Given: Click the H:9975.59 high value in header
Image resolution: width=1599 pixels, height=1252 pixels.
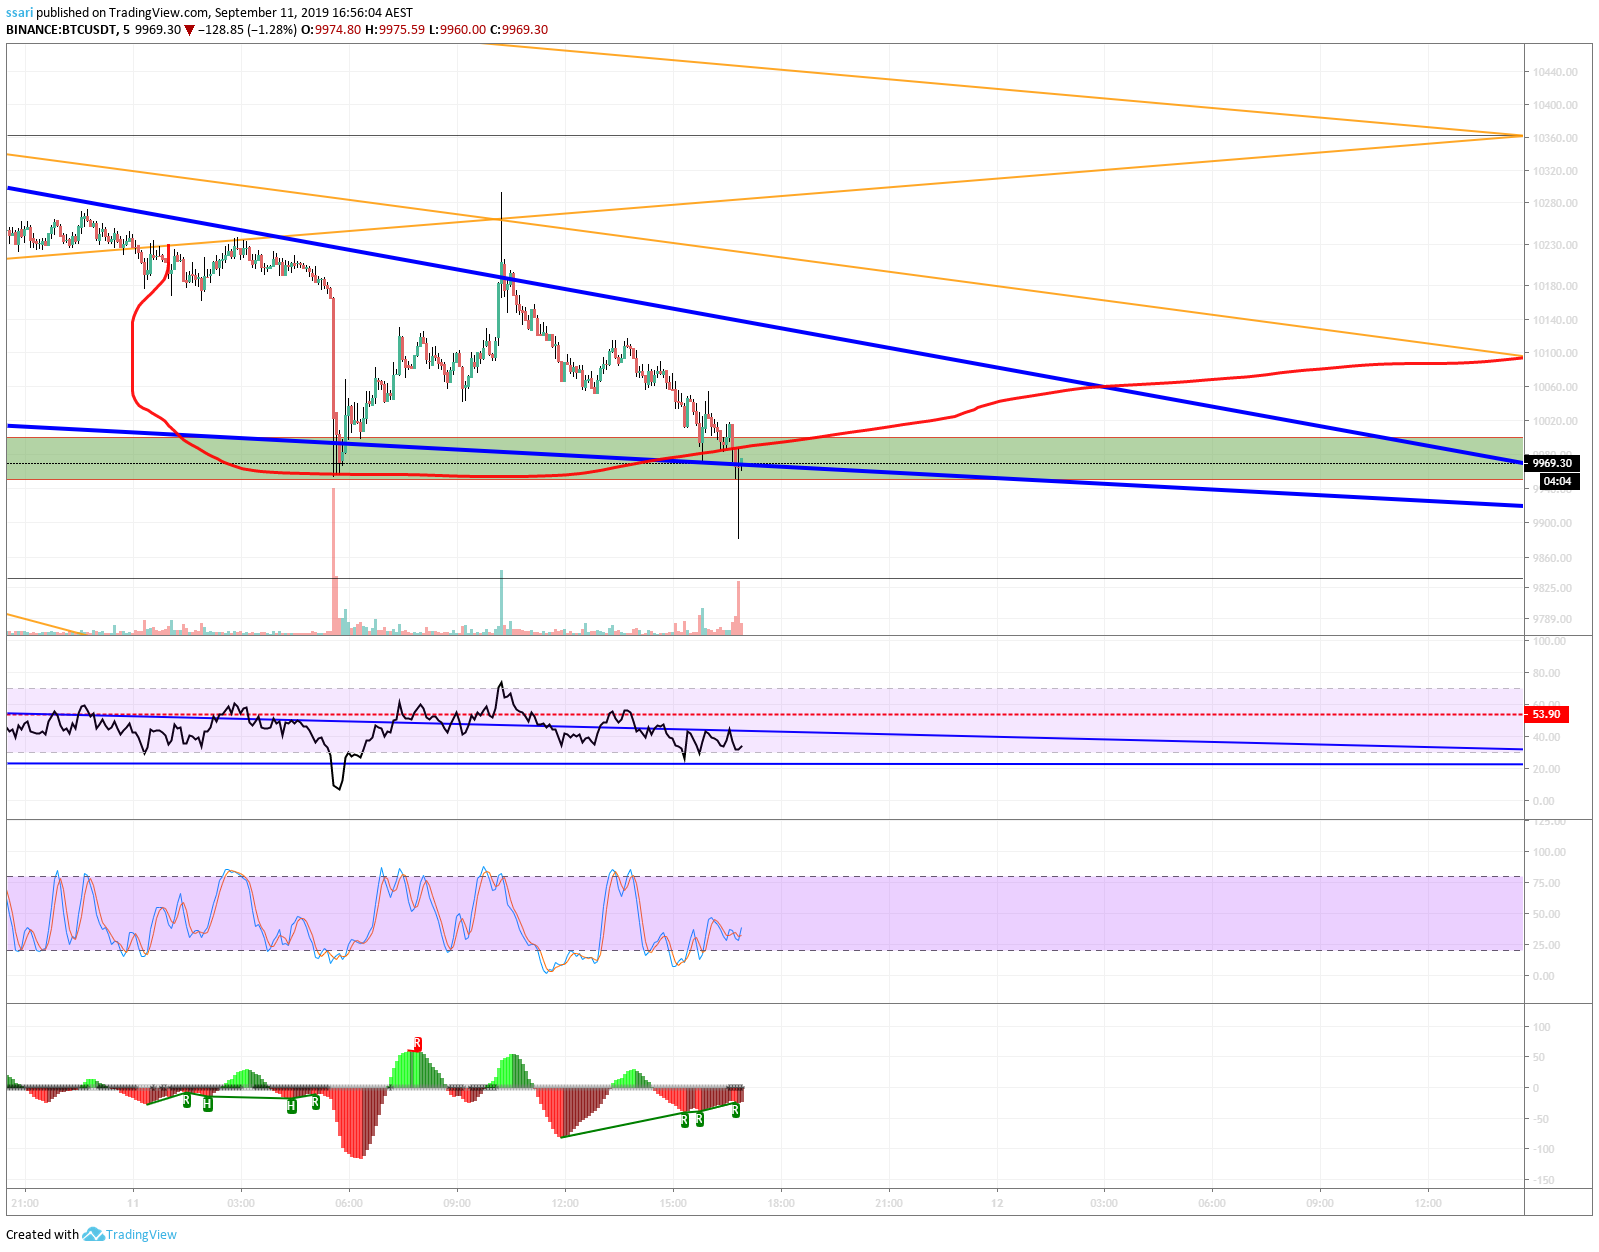Looking at the screenshot, I should click(395, 29).
